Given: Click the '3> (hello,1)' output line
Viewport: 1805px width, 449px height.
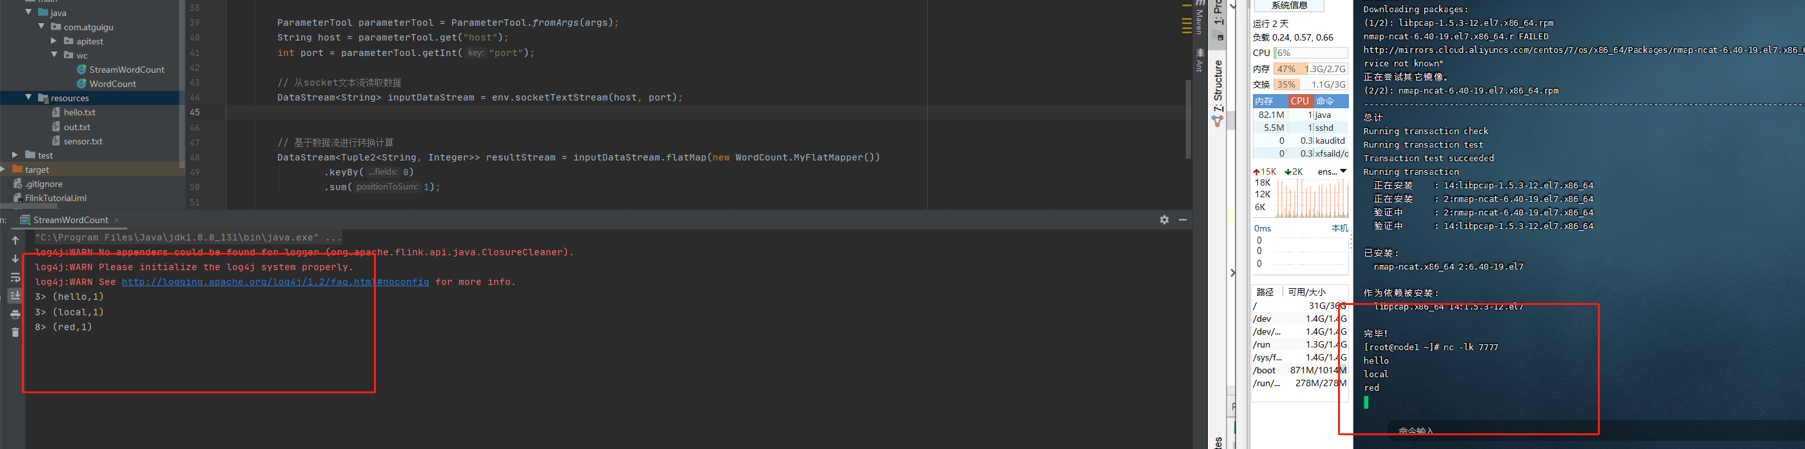Looking at the screenshot, I should pos(69,297).
